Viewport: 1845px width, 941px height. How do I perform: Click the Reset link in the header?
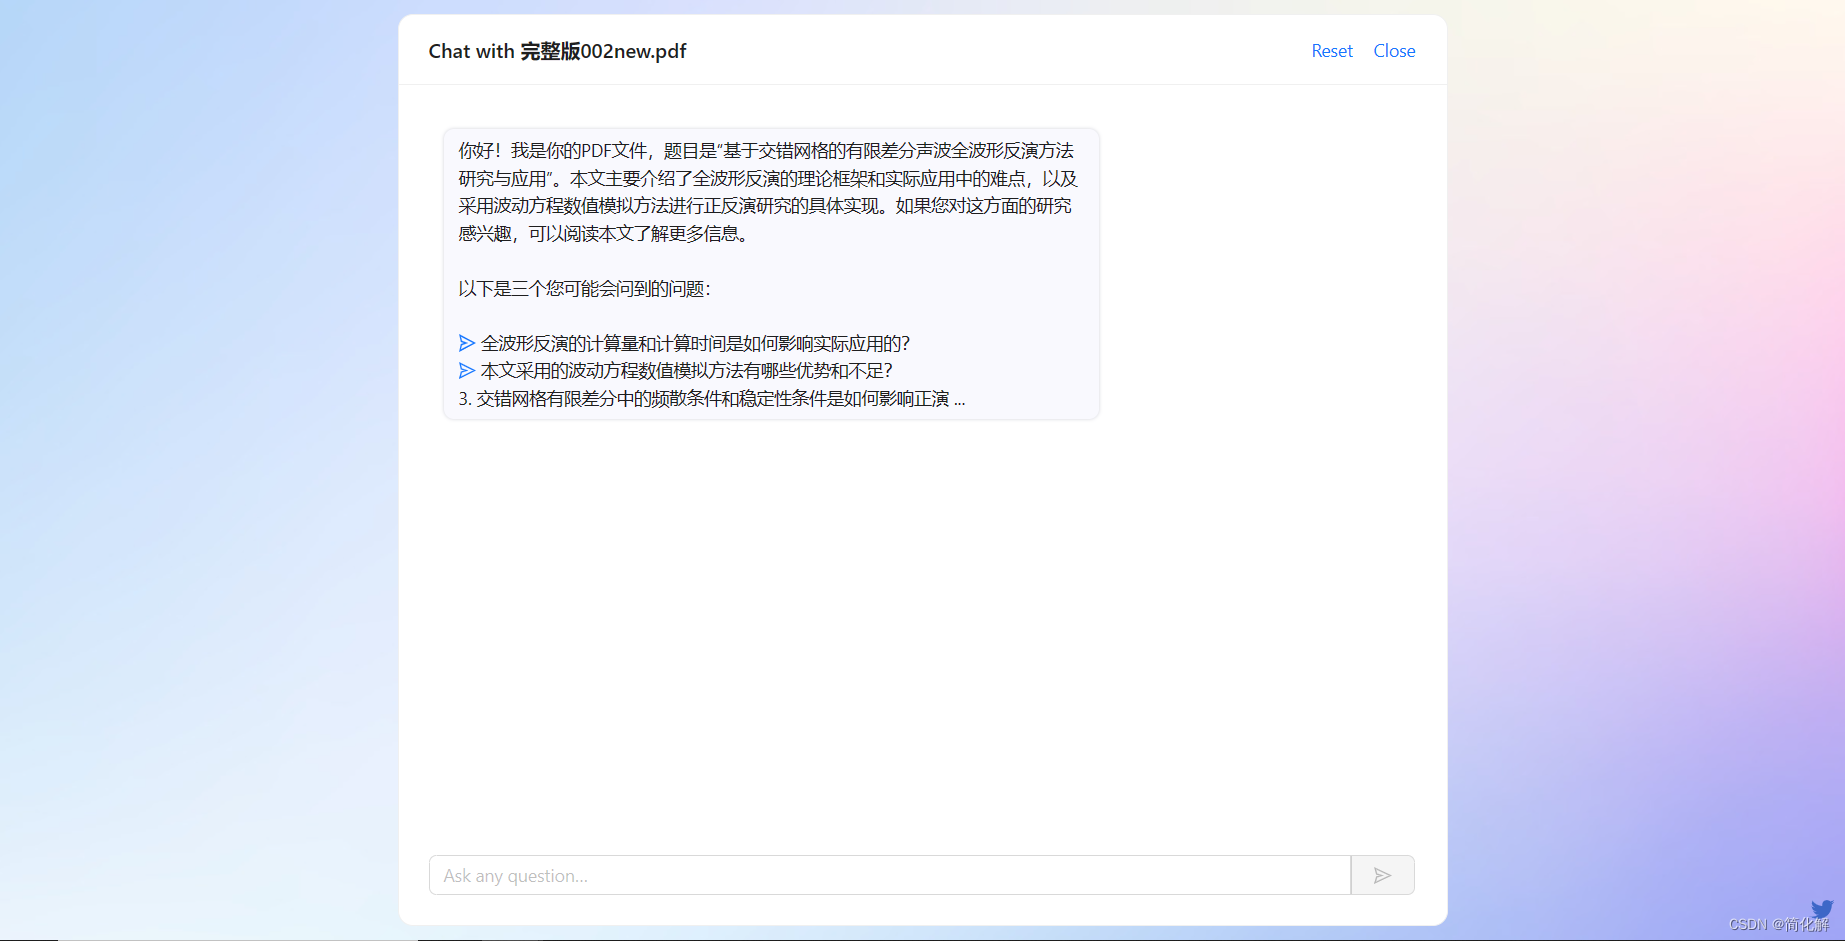tap(1331, 51)
